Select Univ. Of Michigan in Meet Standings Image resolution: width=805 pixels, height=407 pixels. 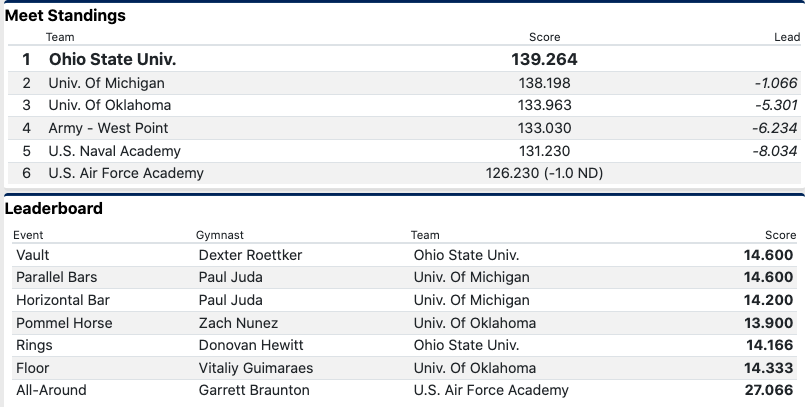click(x=106, y=83)
